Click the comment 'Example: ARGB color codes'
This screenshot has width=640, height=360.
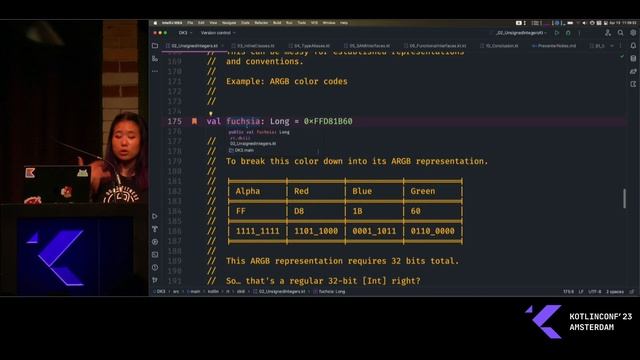(287, 81)
